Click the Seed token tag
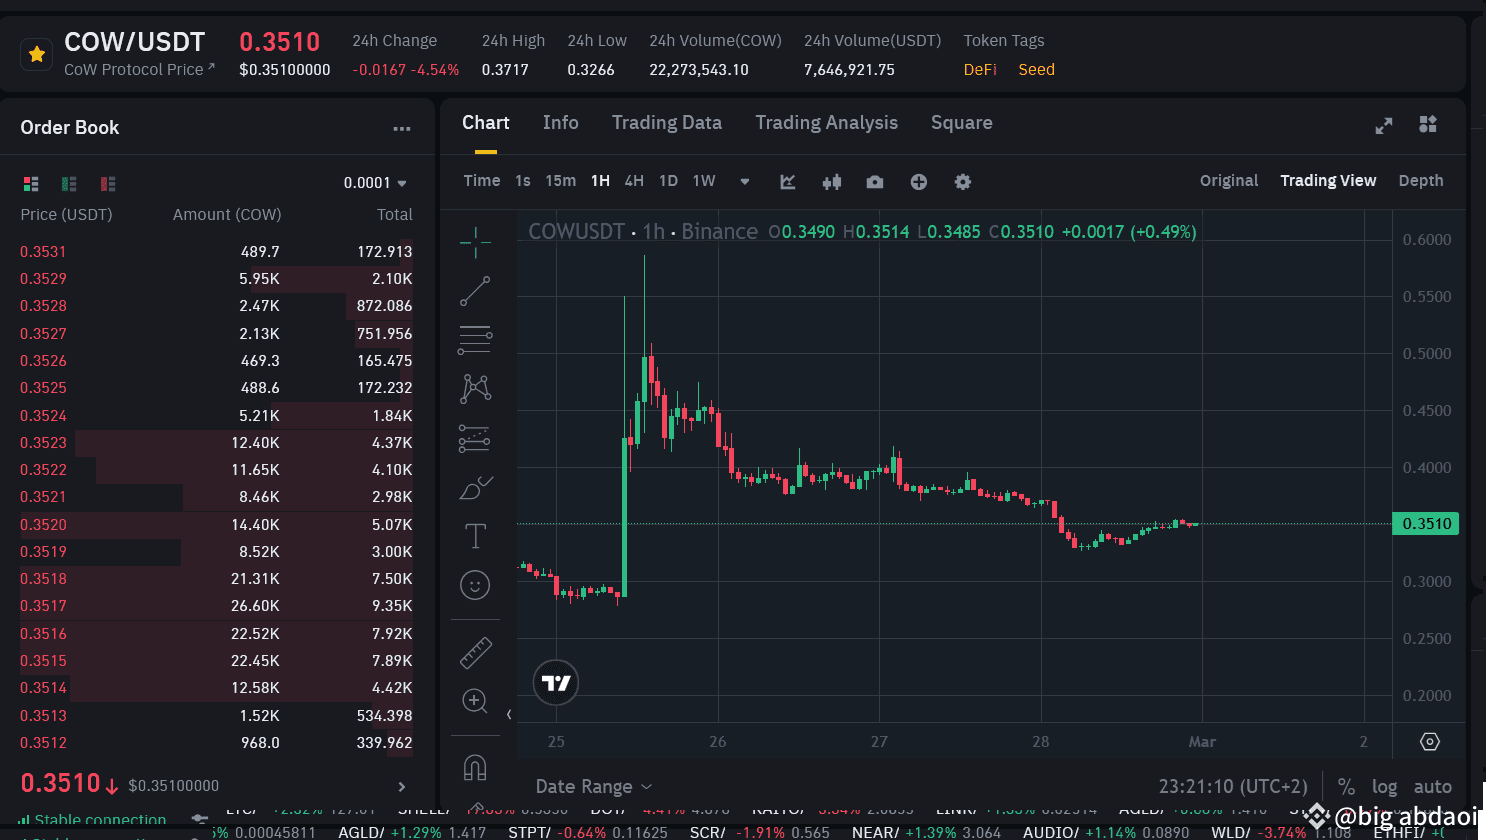Screen dimensions: 1486x840 (x=1036, y=70)
